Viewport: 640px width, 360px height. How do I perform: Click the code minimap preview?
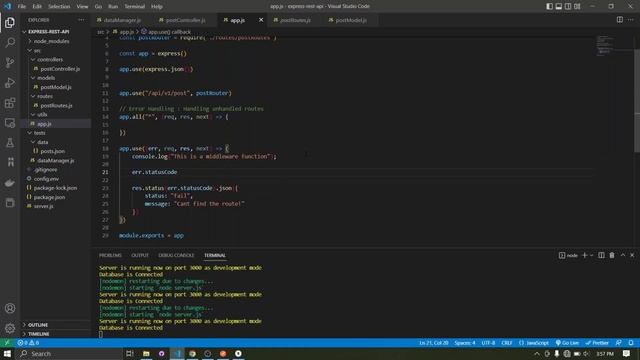pos(605,45)
